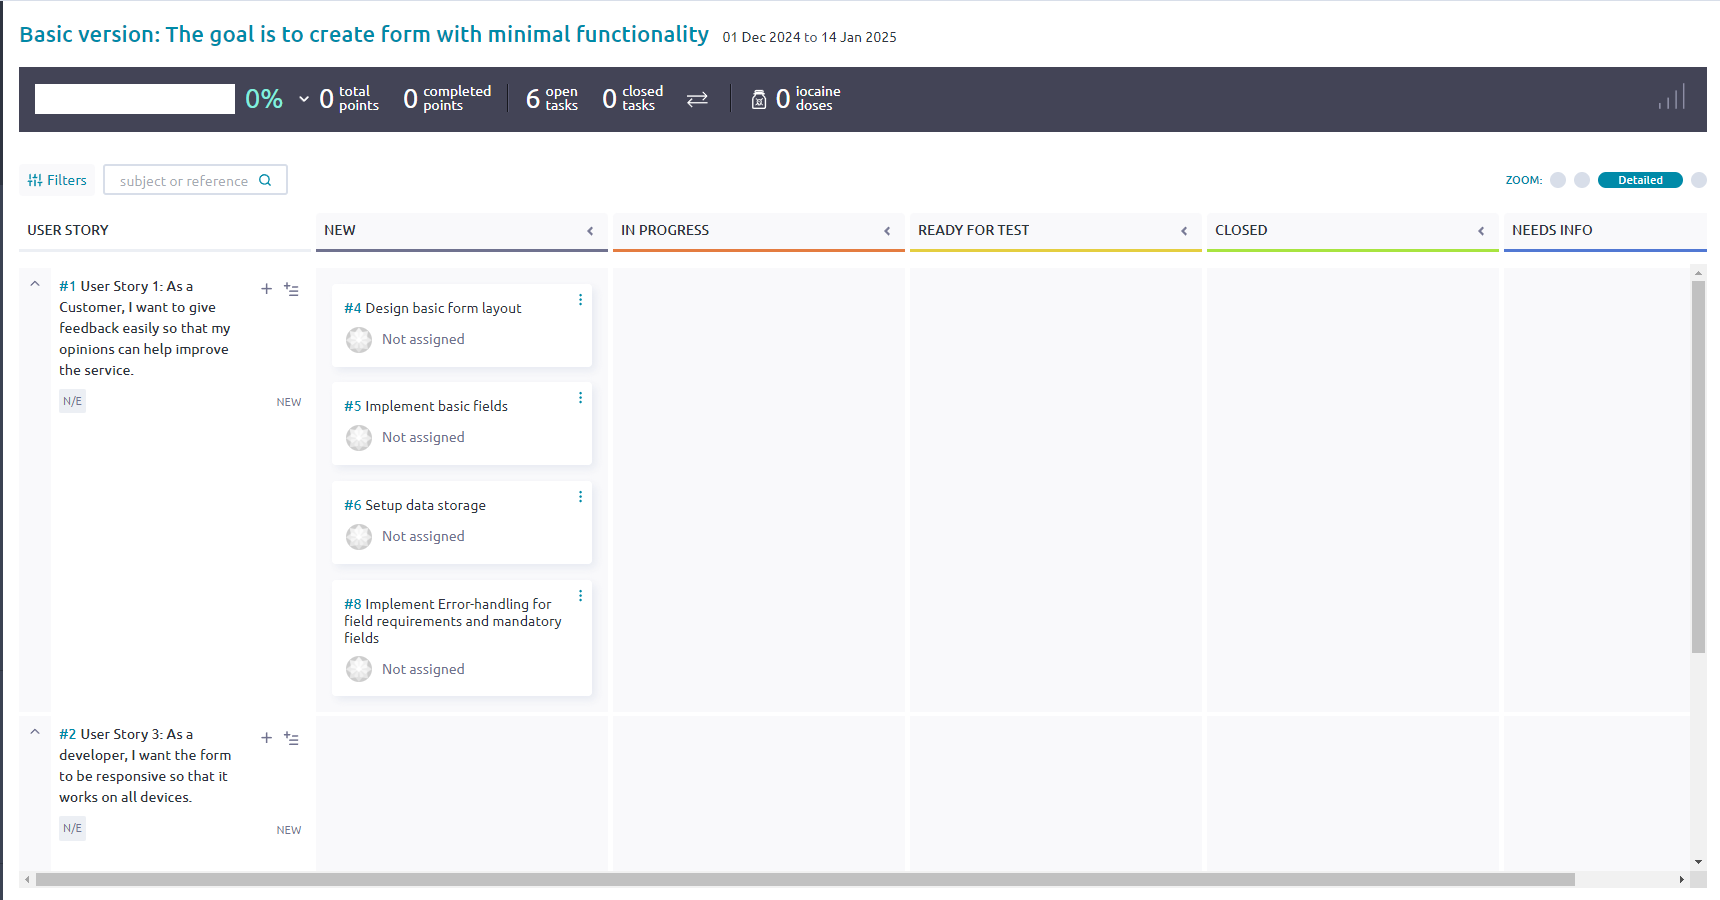1720x900 pixels.
Task: Collapse User Story #1 row
Action: coord(35,285)
